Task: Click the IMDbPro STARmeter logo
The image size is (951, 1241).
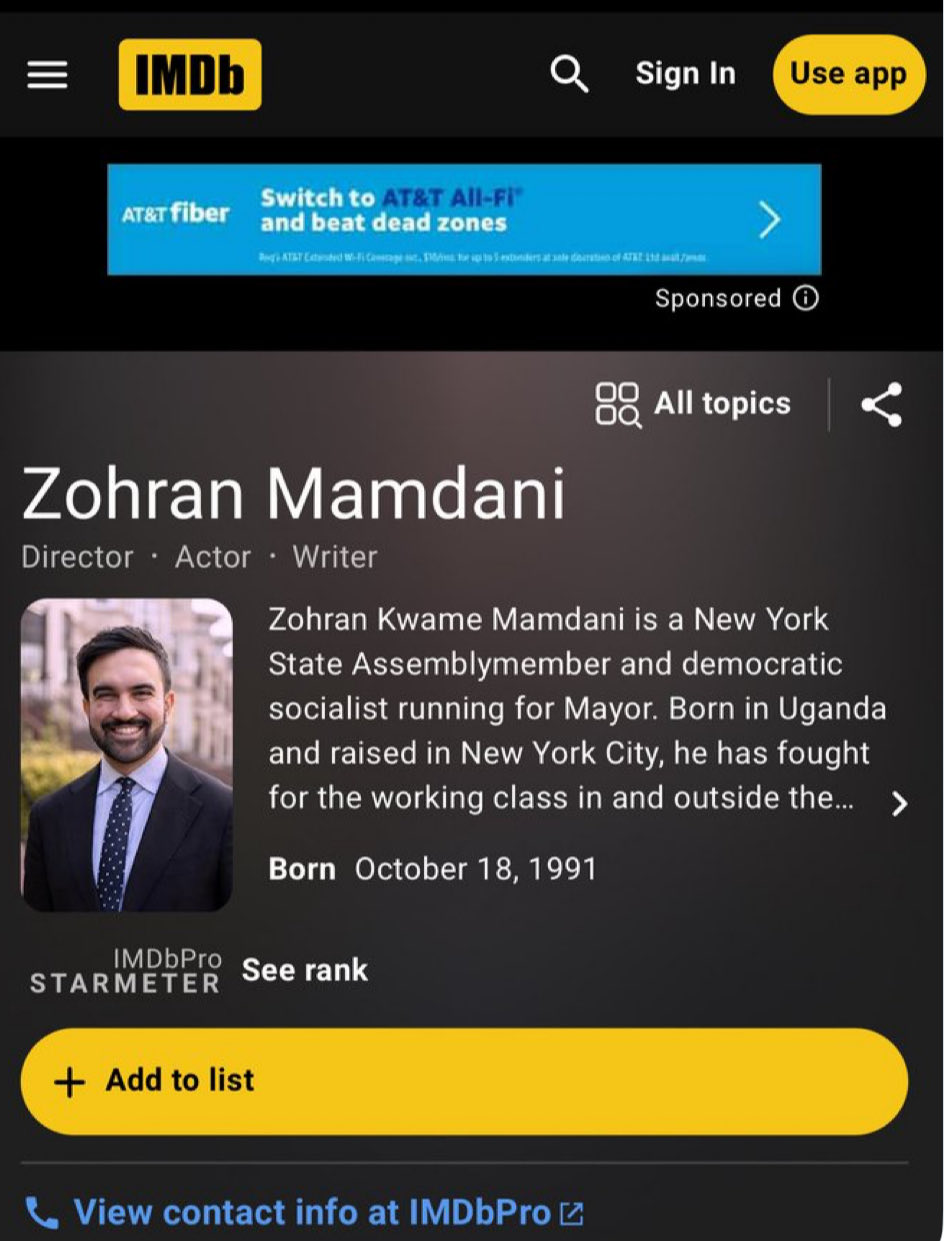Action: 125,971
